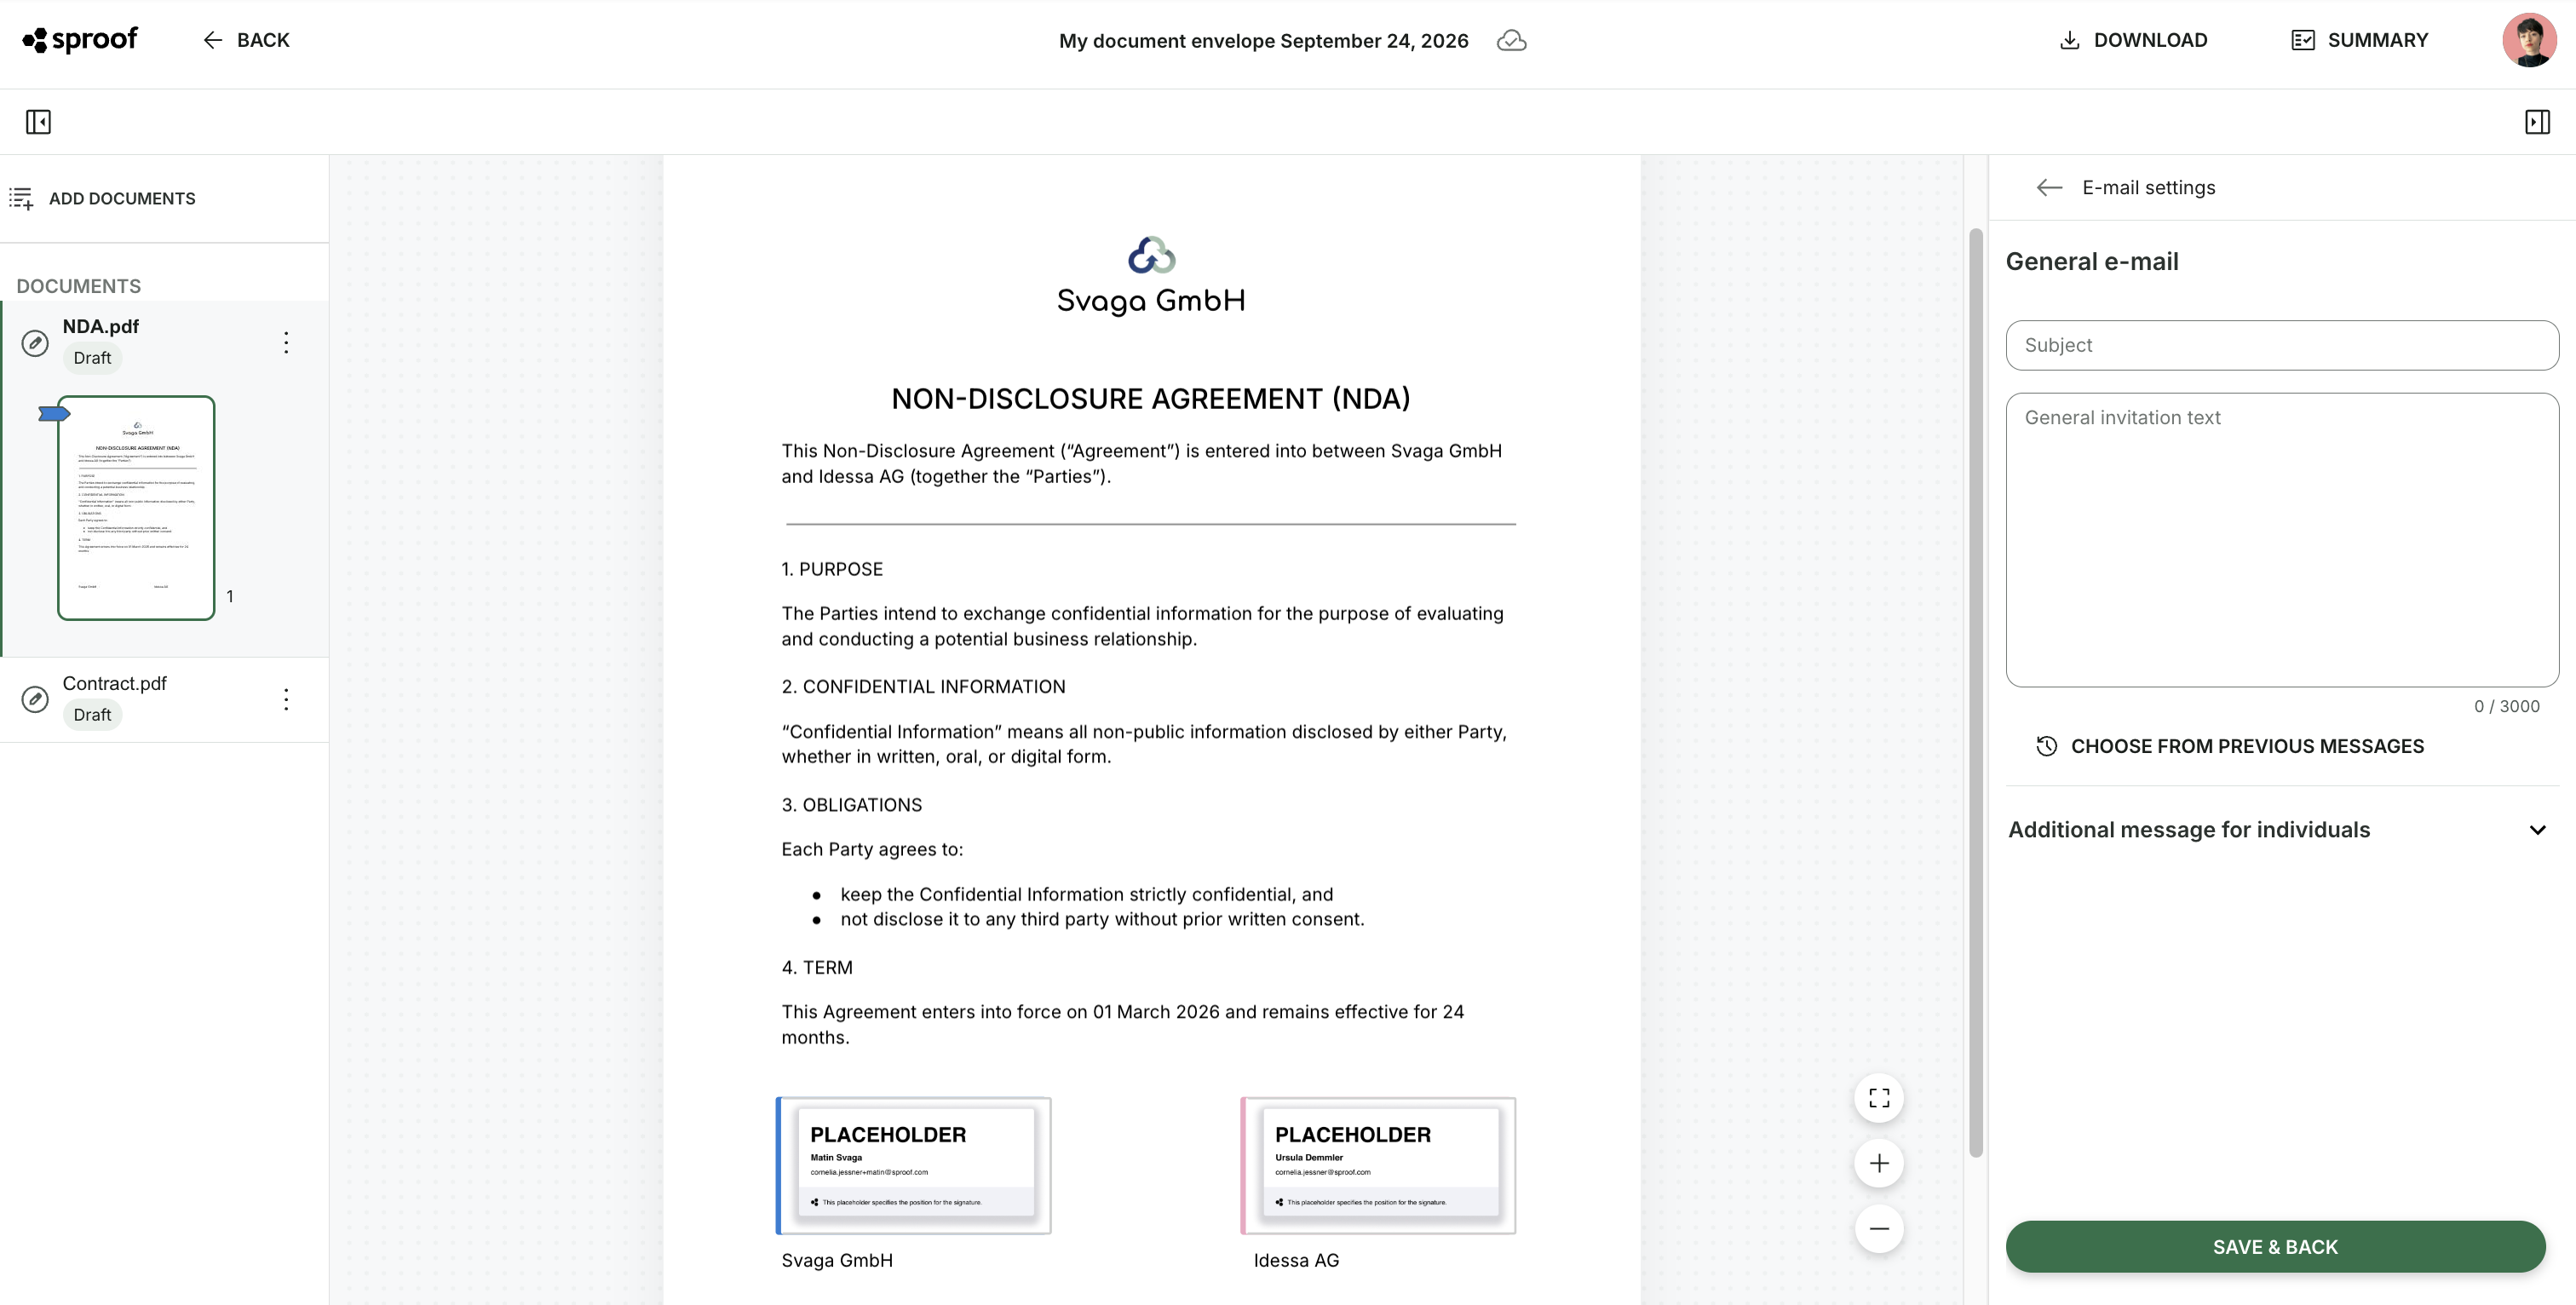The width and height of the screenshot is (2576, 1305).
Task: Click the Draft badge under Contract.pdf
Action: click(x=92, y=715)
